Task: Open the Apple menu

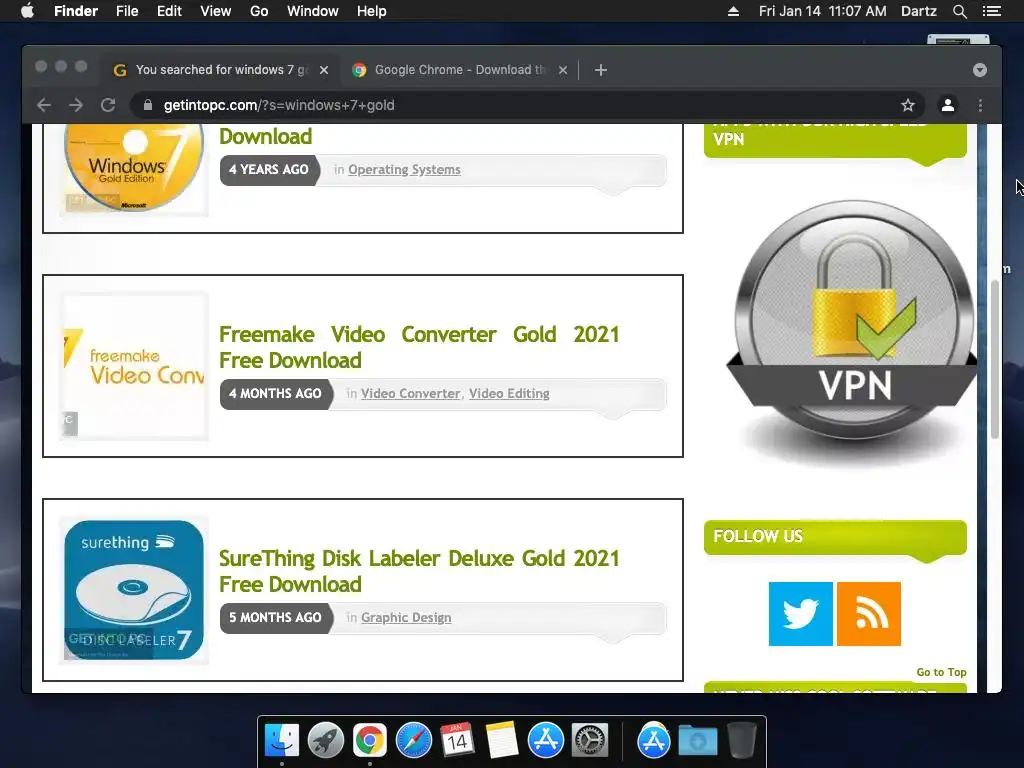Action: pos(27,11)
